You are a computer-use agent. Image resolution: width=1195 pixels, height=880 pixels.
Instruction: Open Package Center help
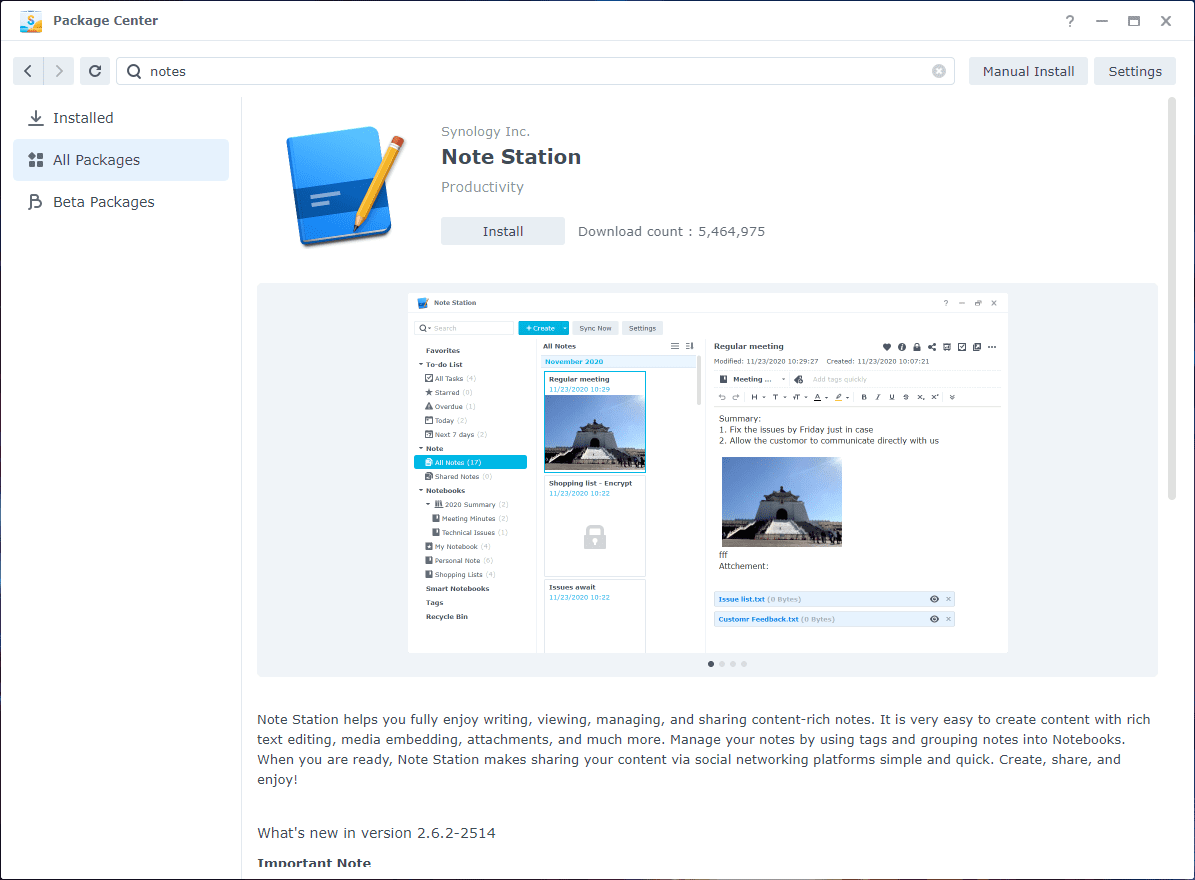tap(1070, 21)
